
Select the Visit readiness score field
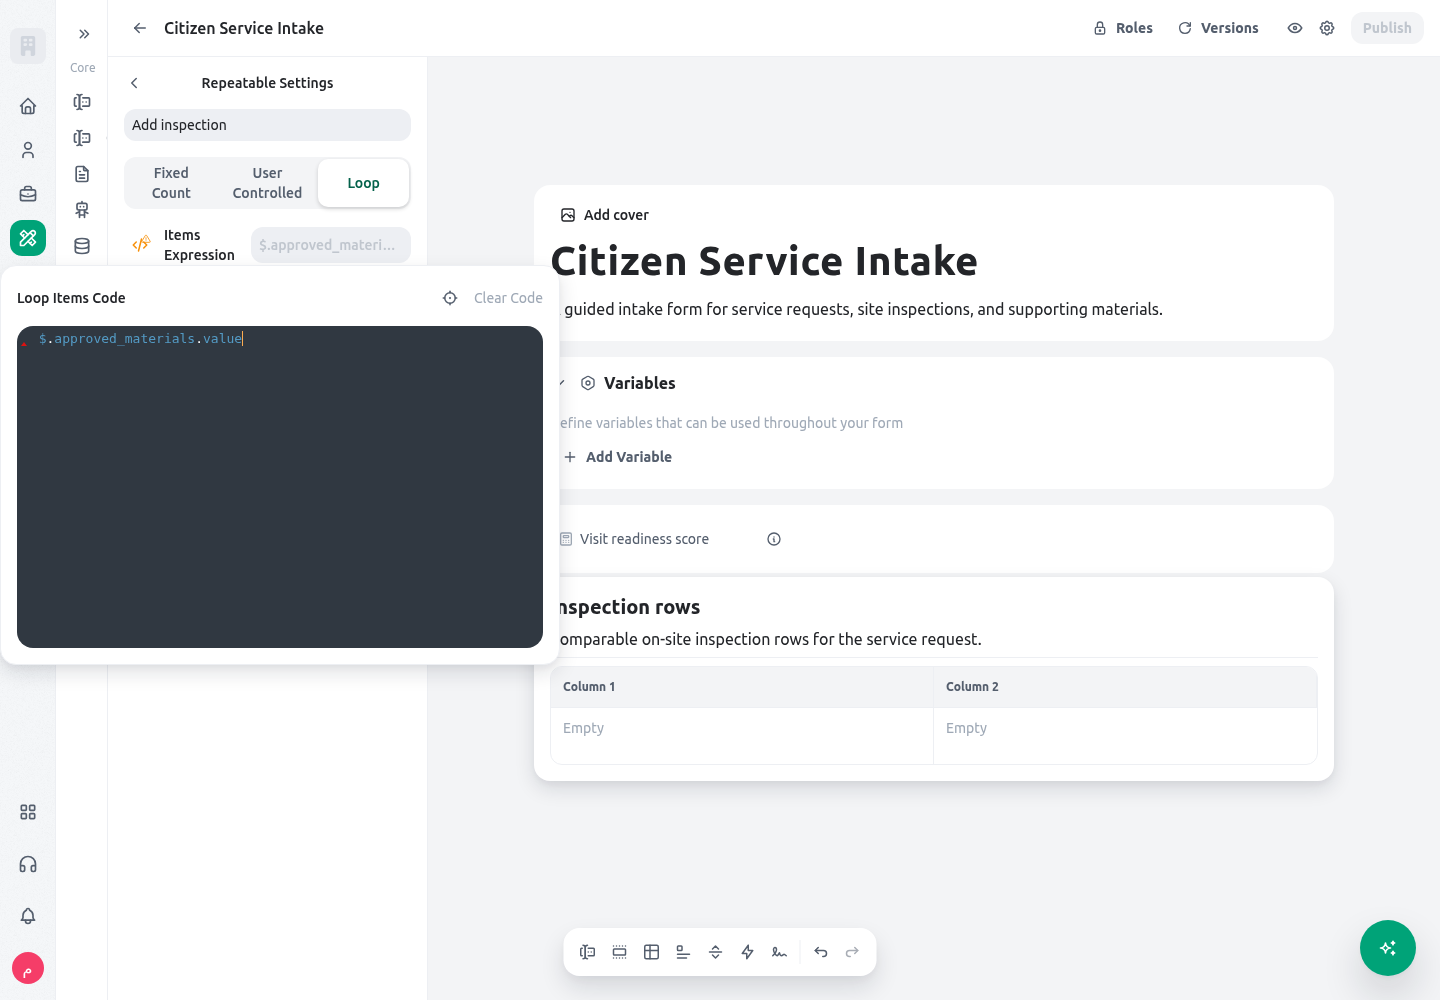tap(644, 539)
